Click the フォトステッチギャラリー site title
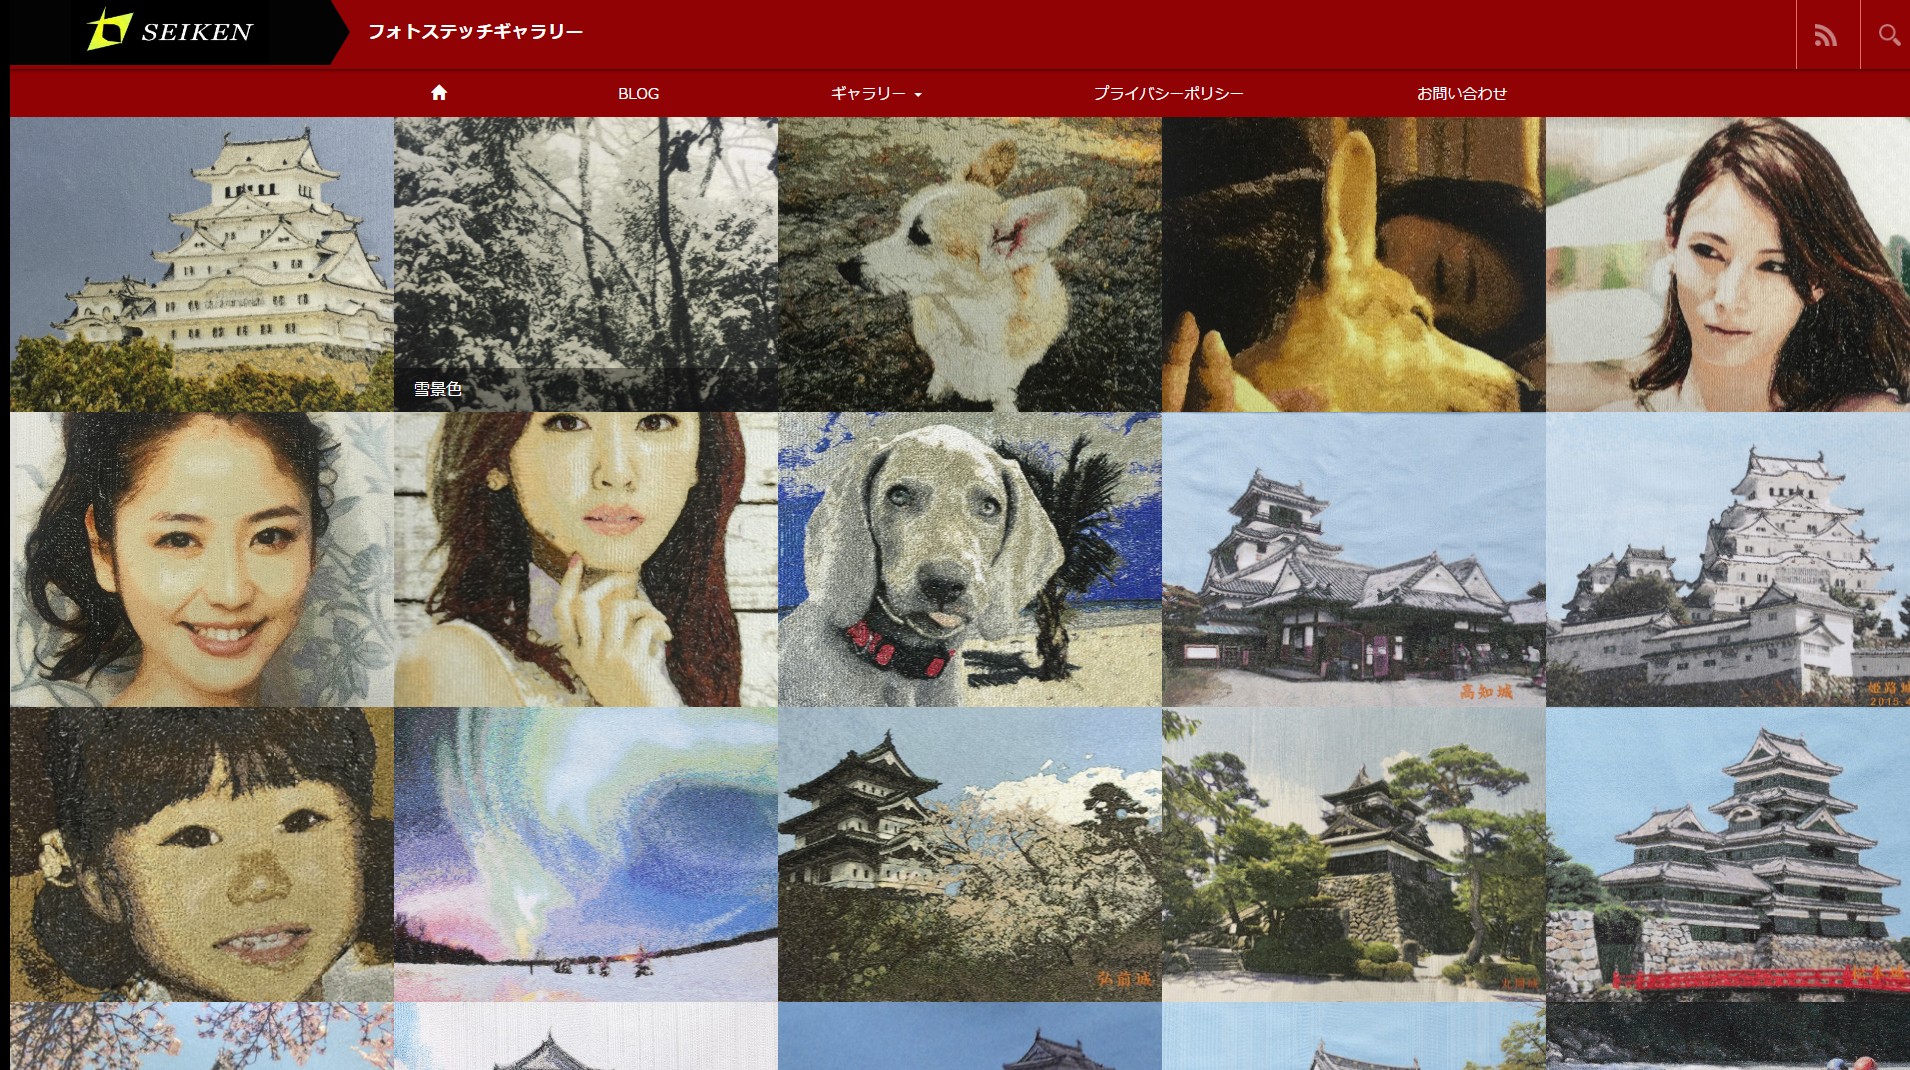1910x1070 pixels. point(475,32)
